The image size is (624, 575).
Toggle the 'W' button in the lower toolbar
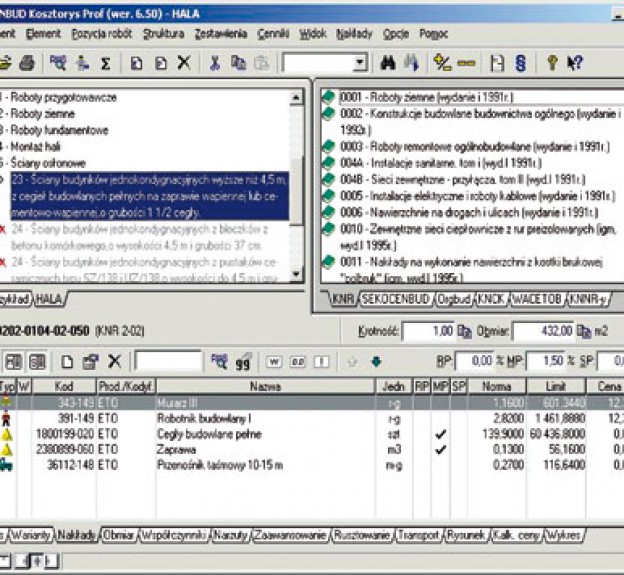274,362
